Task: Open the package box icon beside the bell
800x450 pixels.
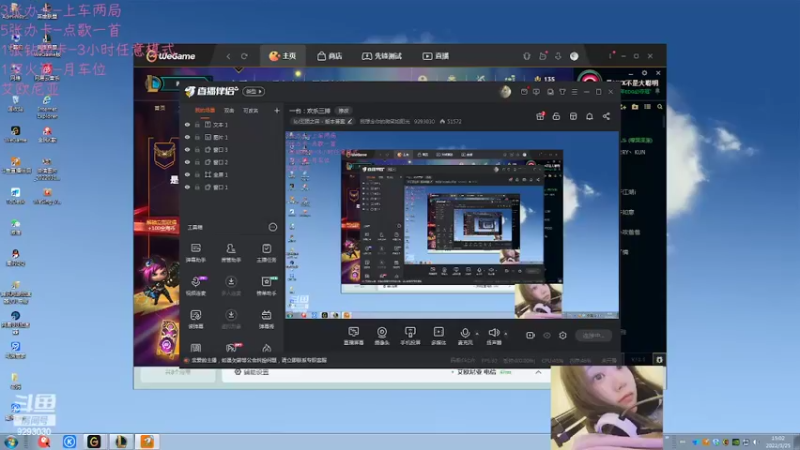Action: (573, 116)
